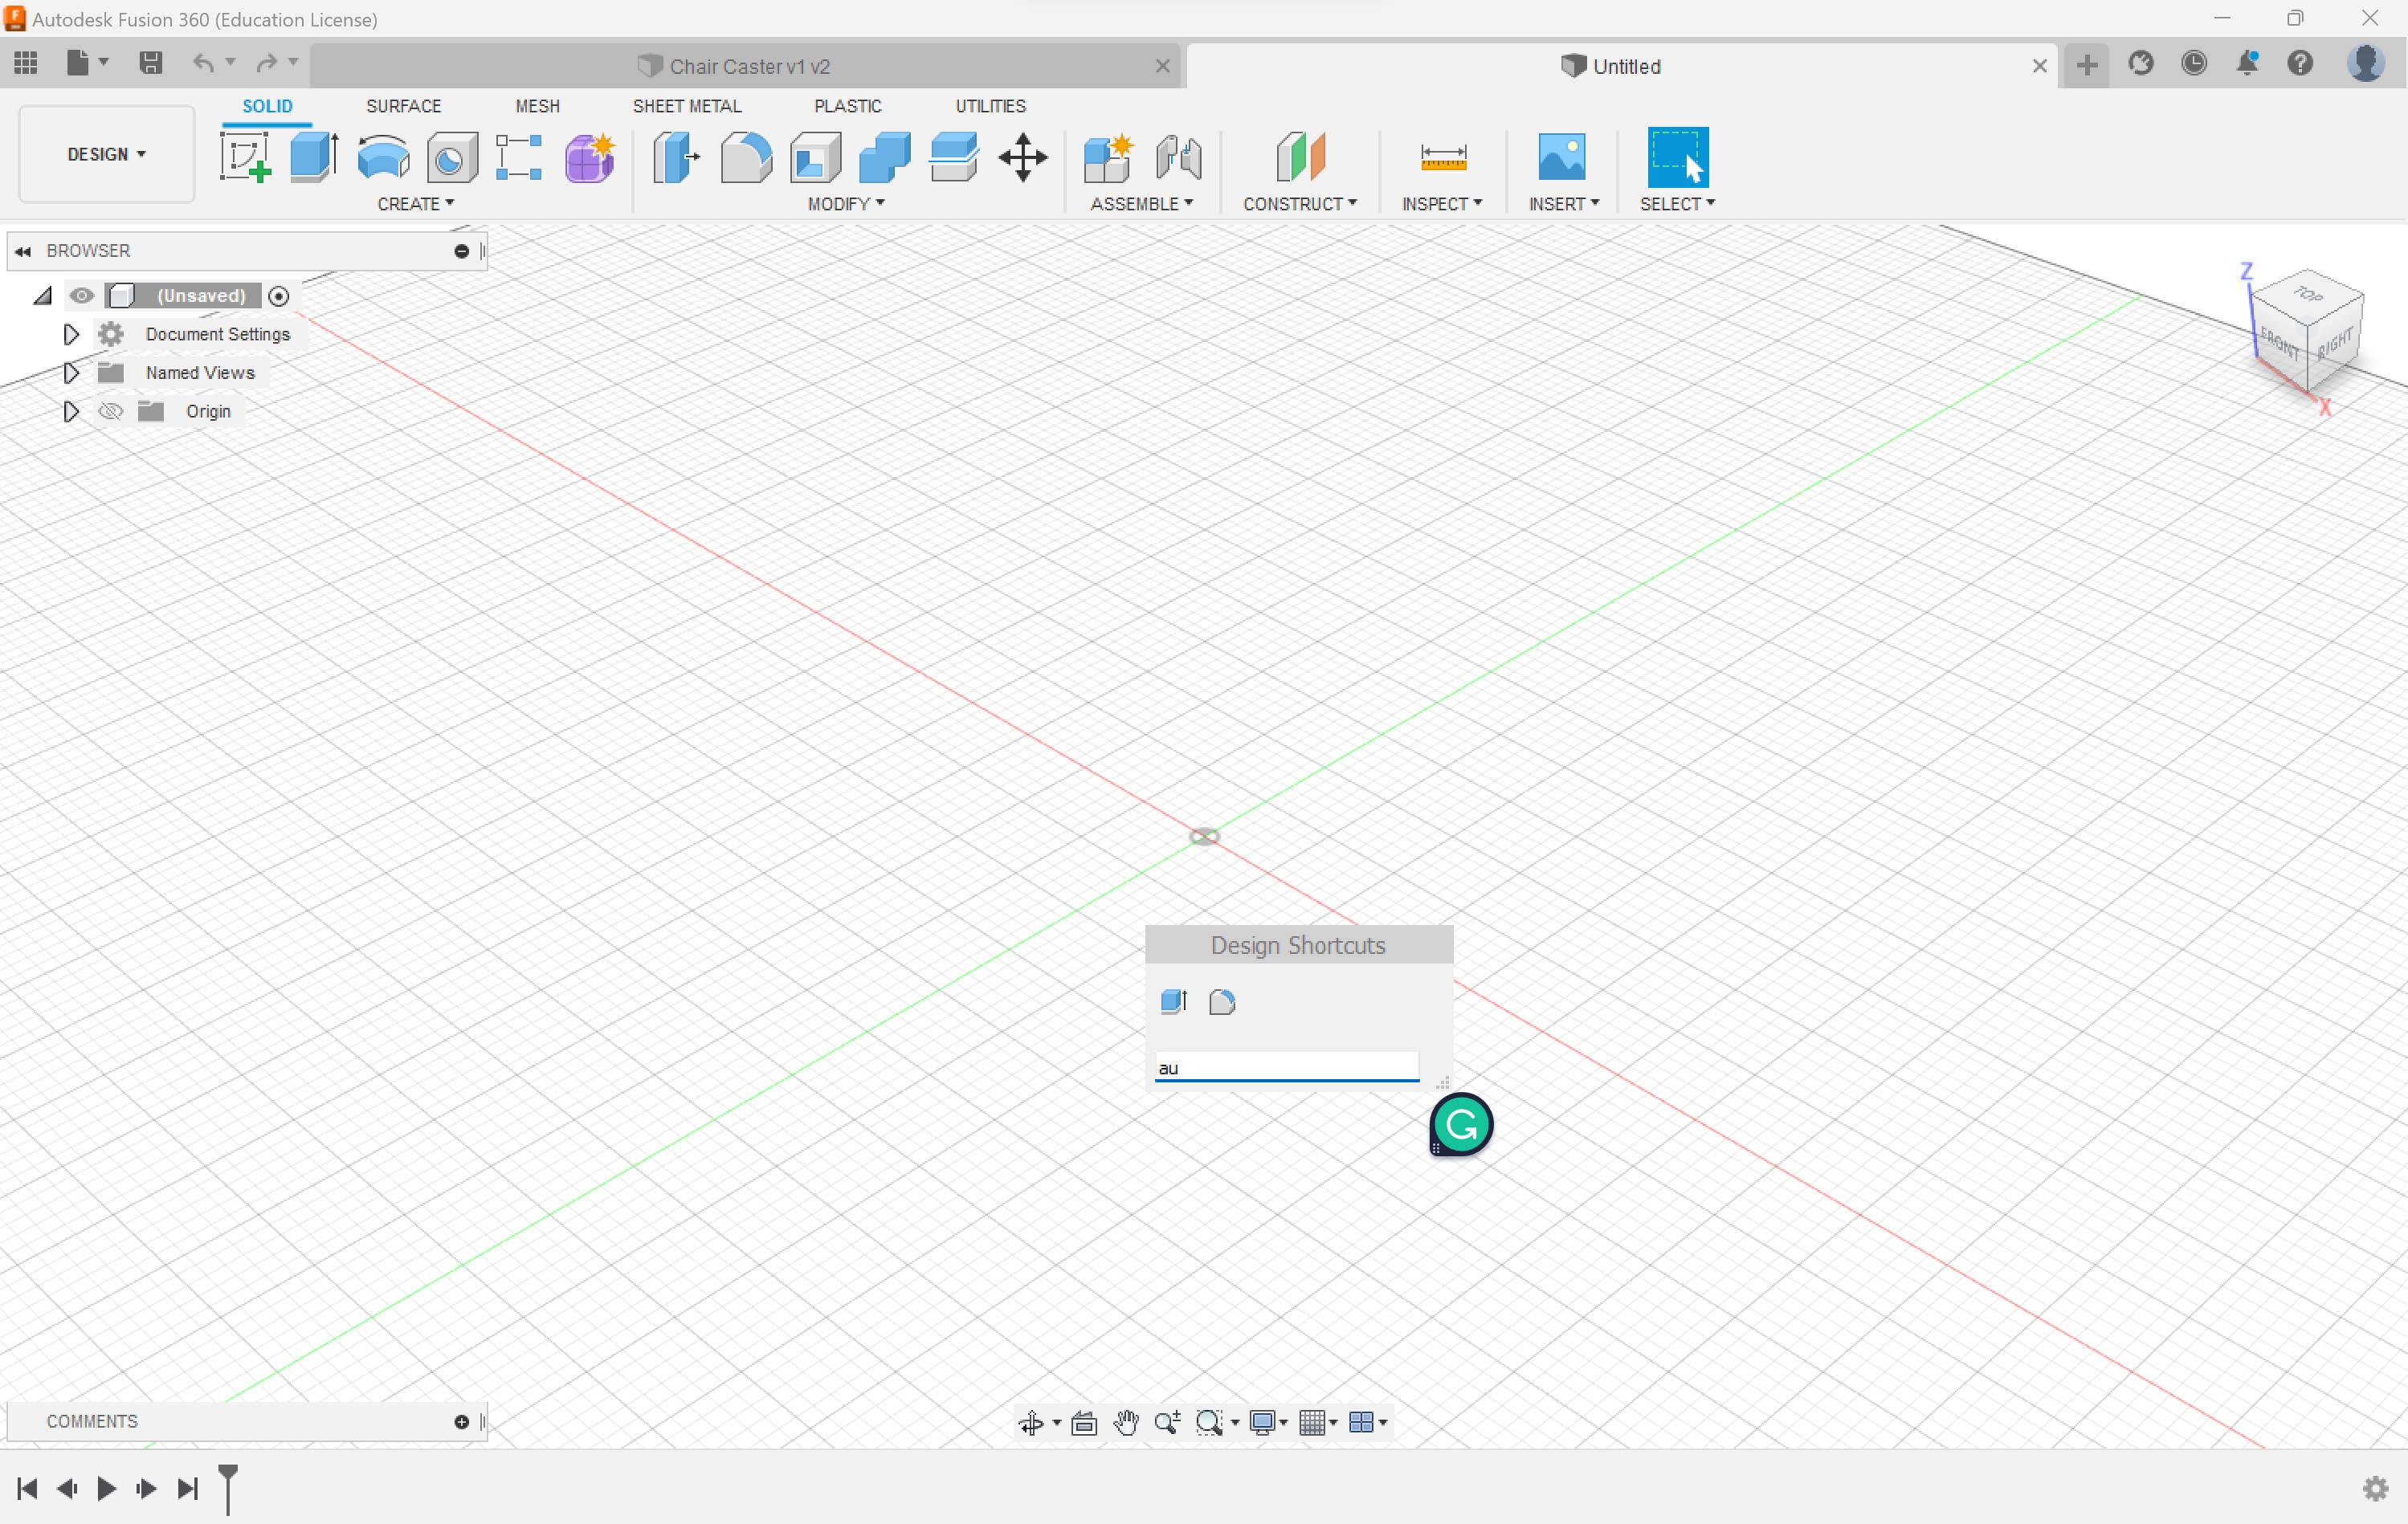
Task: Open the SHEET METAL ribbon tab
Action: coord(687,105)
